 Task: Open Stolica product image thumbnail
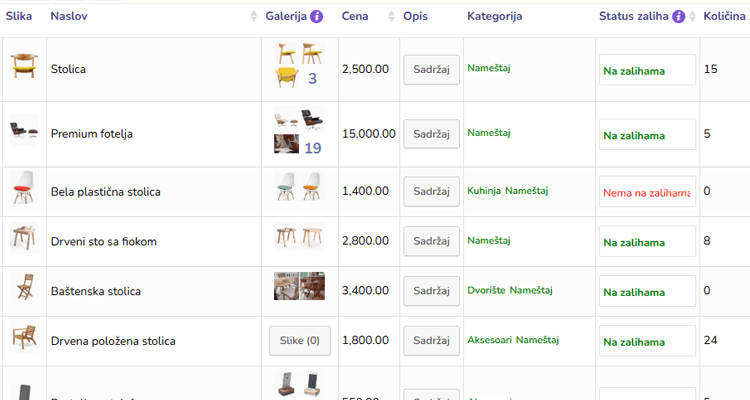pos(24,66)
